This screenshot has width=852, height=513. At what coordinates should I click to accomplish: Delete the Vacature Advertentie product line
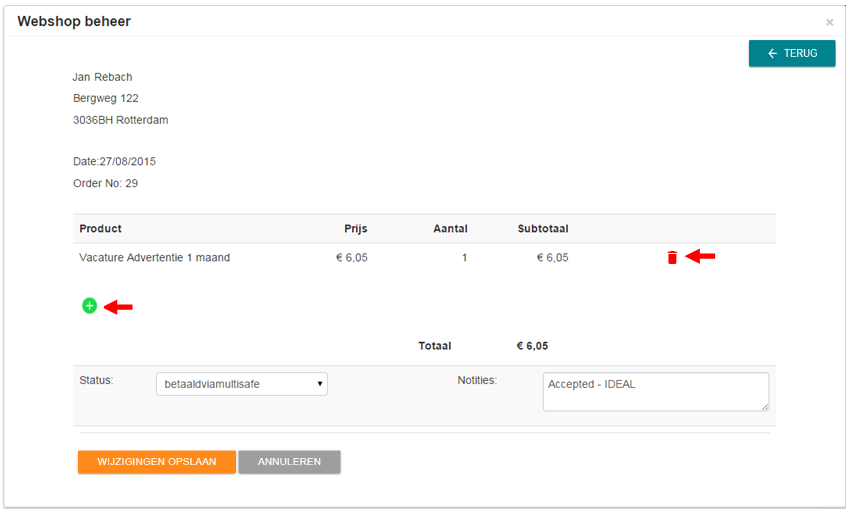(672, 258)
